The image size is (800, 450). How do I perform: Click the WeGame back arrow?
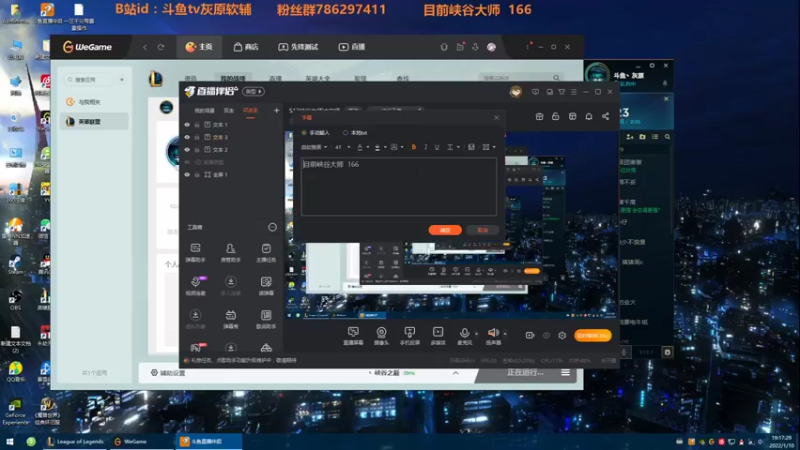pos(145,47)
